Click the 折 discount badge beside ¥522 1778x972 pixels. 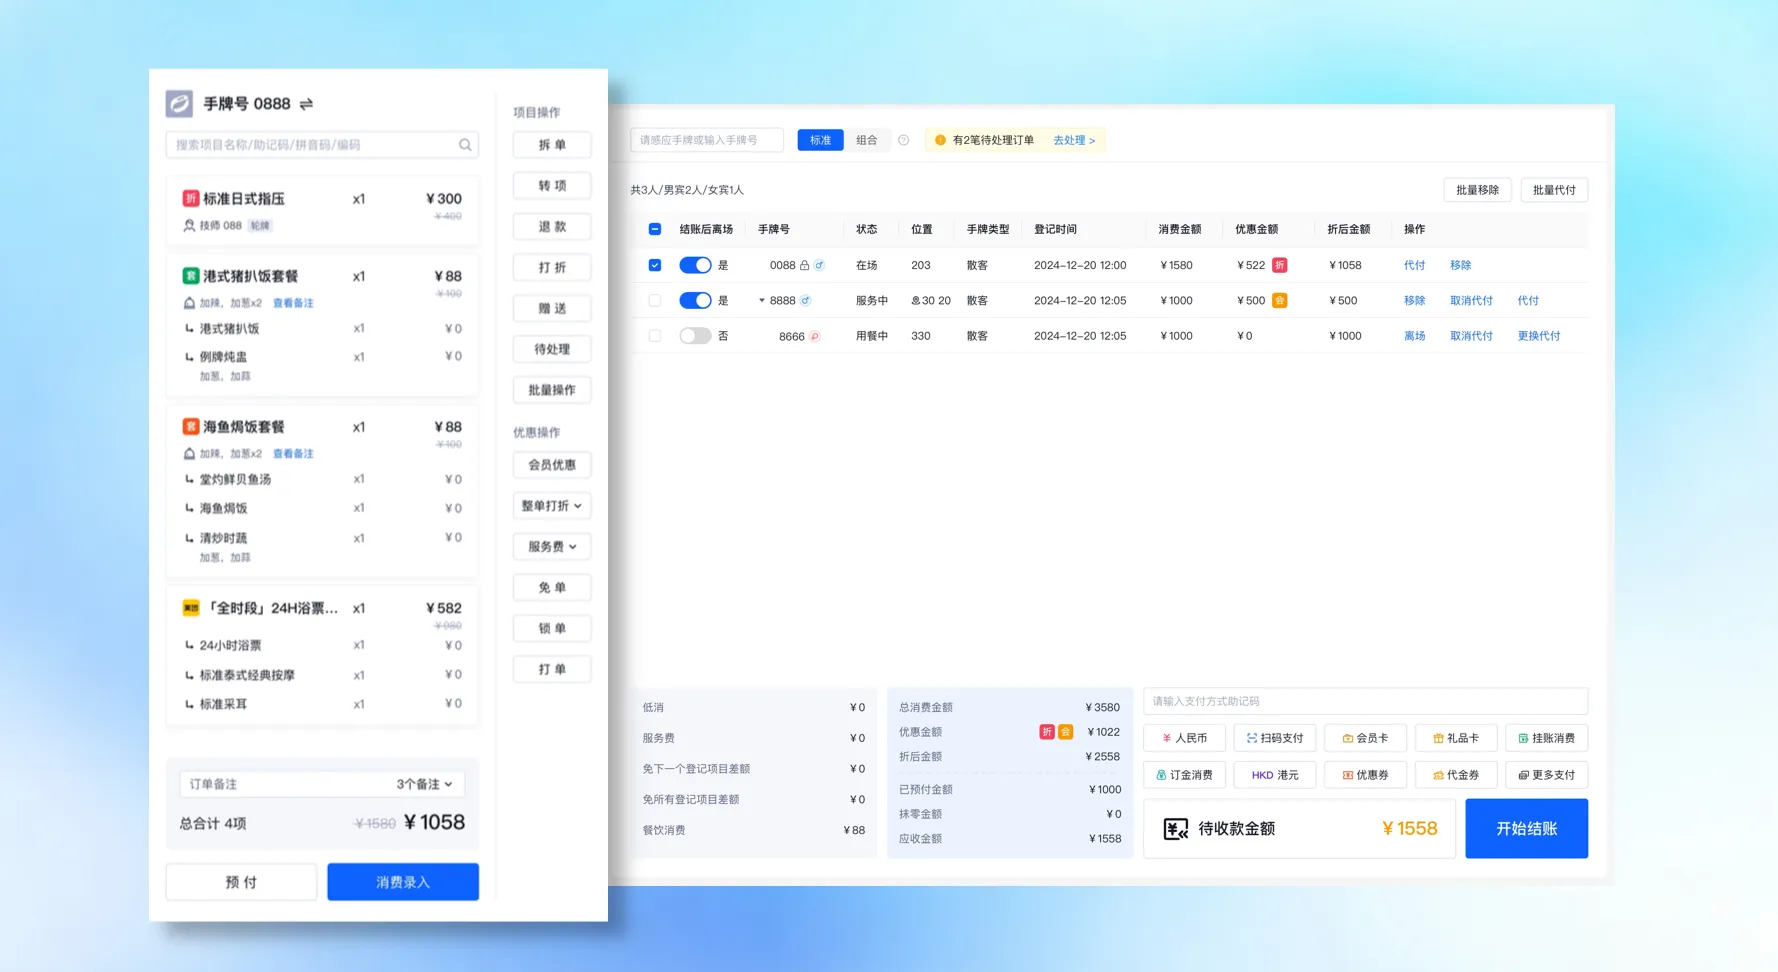1280,265
